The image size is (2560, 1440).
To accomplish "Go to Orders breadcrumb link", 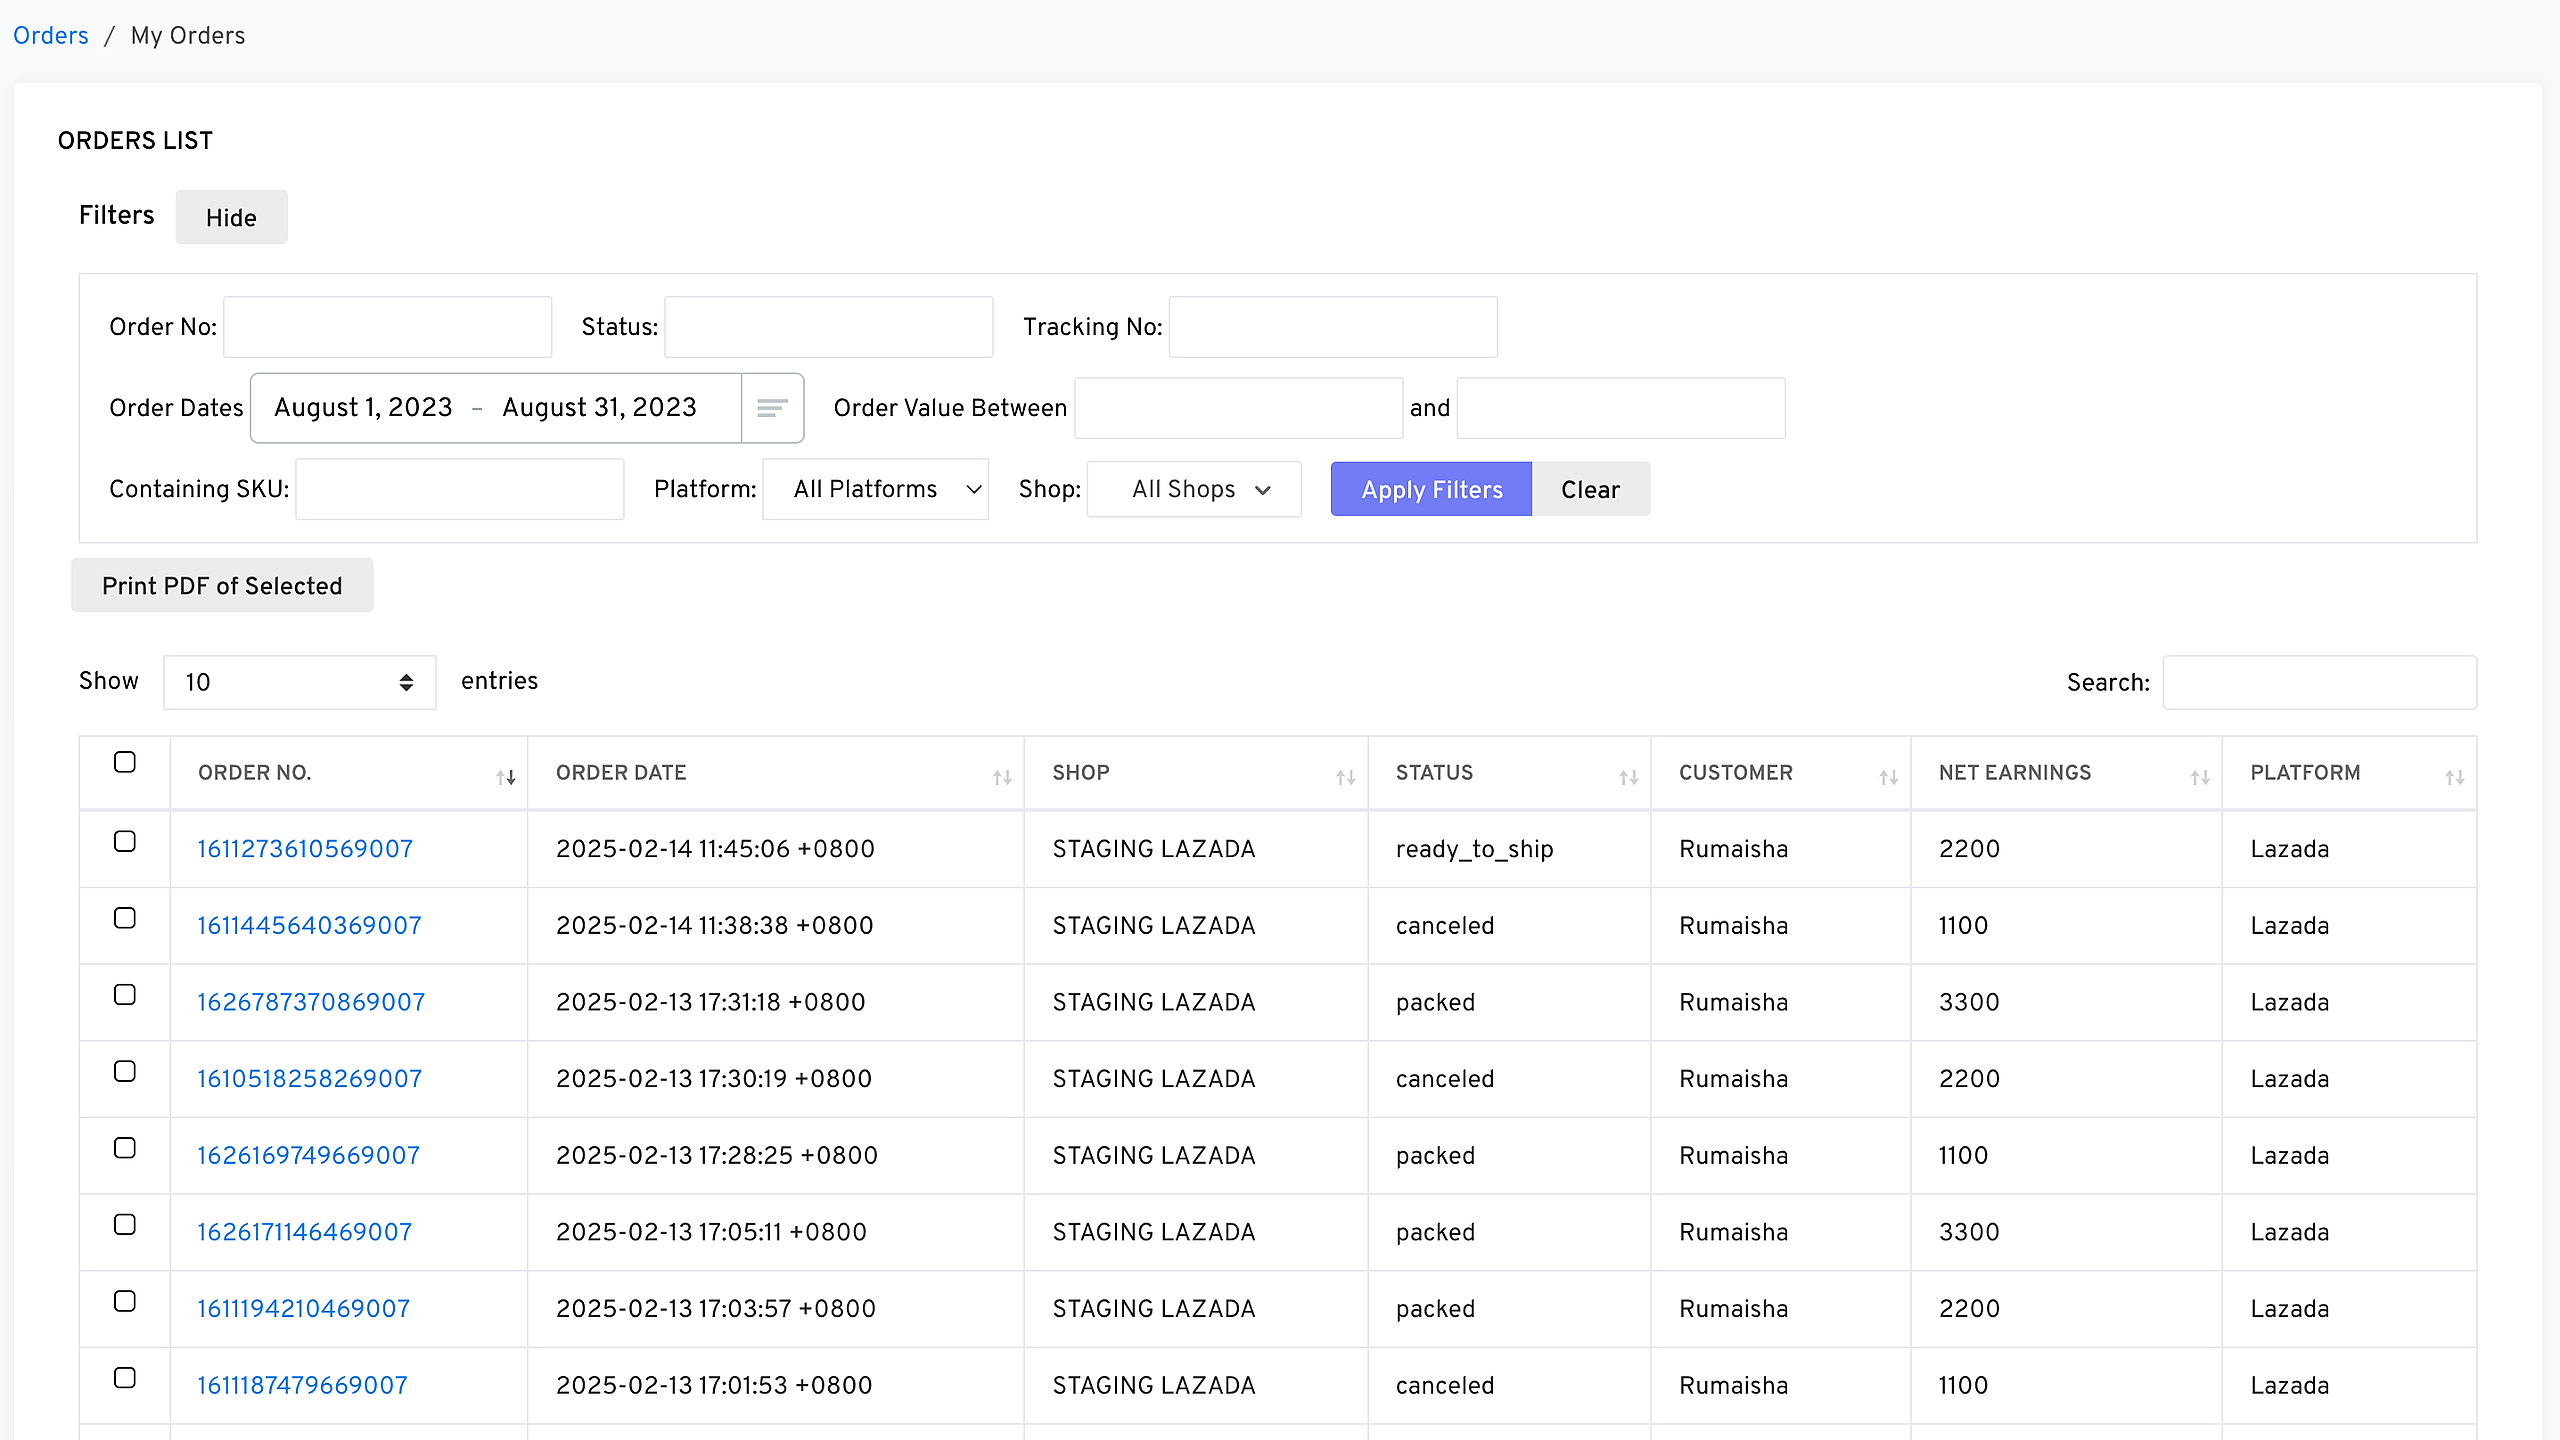I will (51, 36).
